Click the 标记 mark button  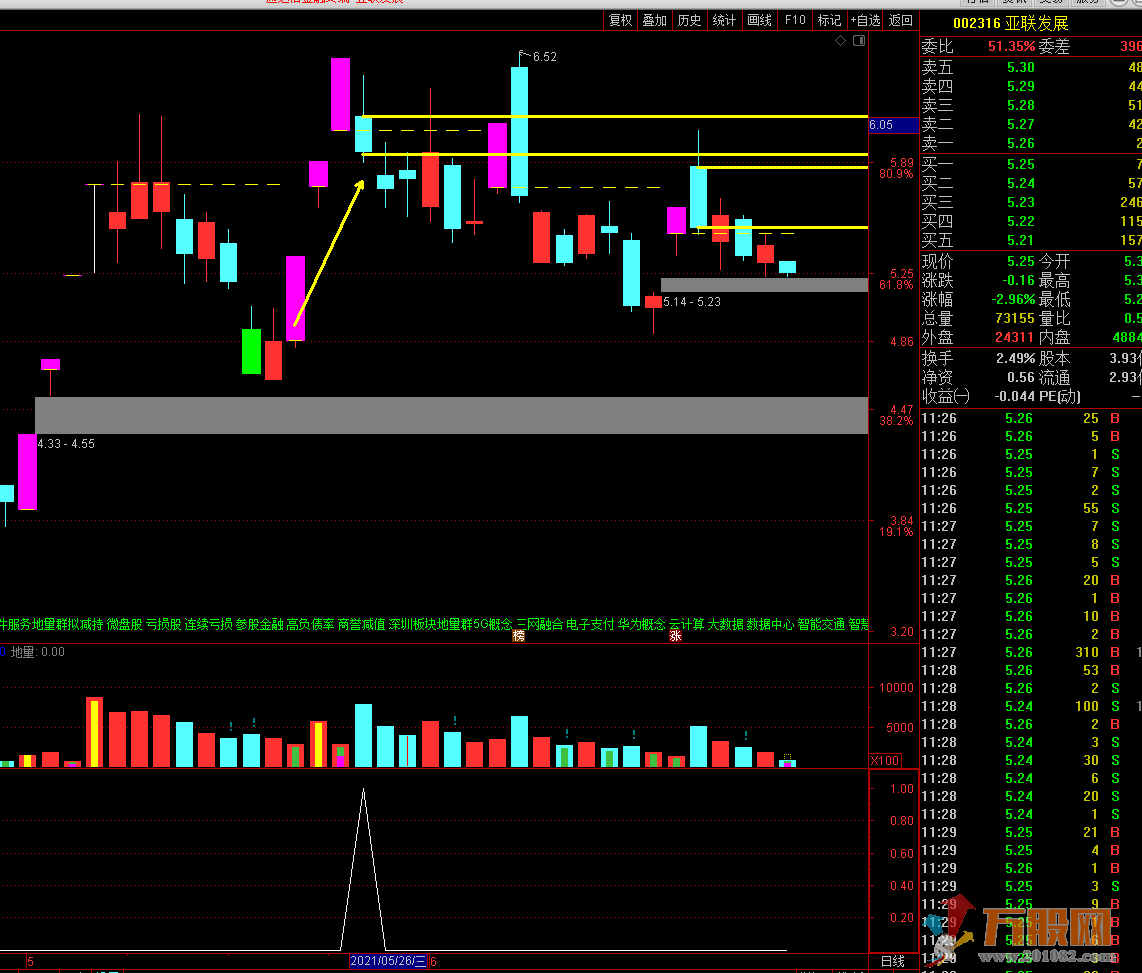coord(829,20)
